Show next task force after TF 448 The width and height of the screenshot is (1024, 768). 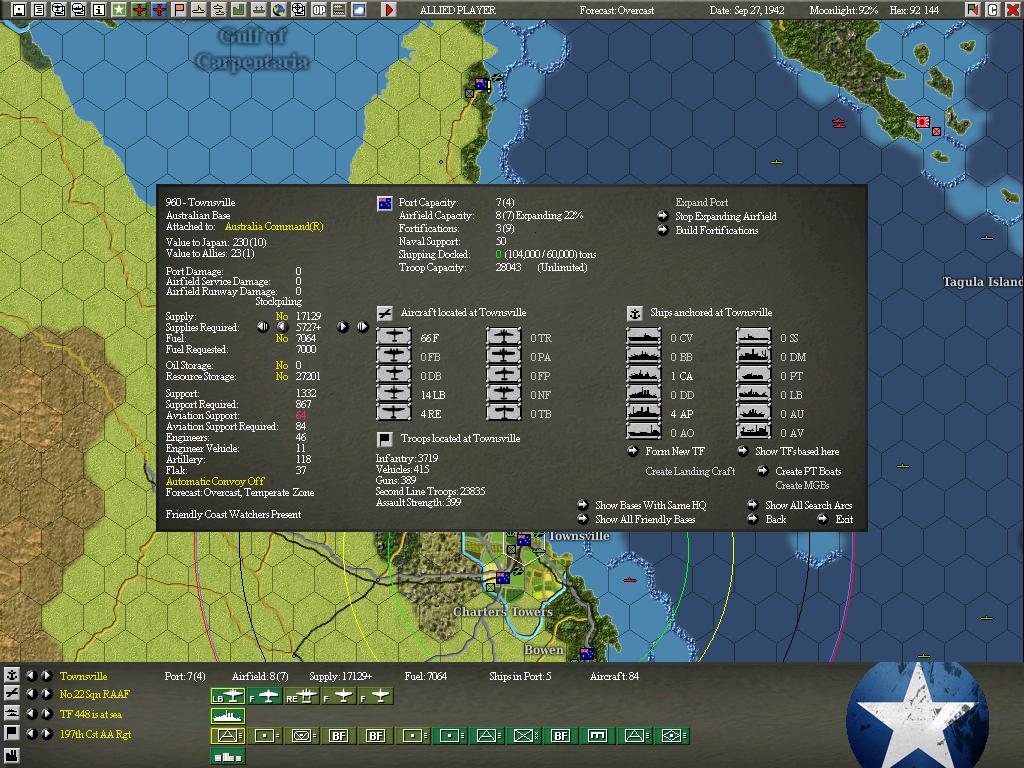coord(47,714)
